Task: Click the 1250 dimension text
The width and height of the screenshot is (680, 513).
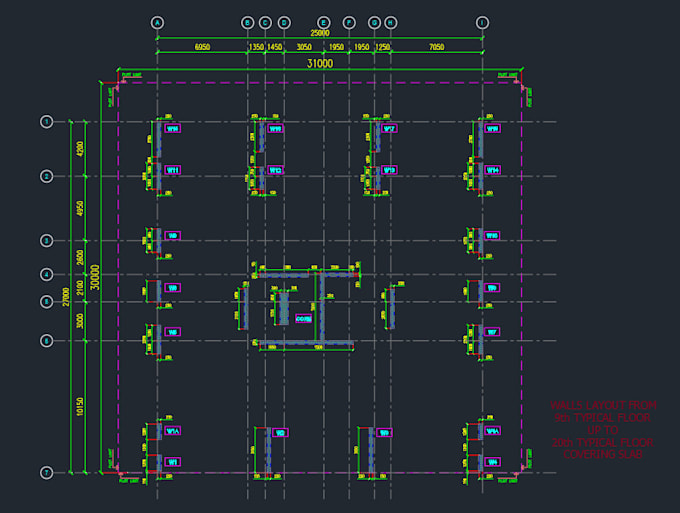Action: [x=382, y=47]
